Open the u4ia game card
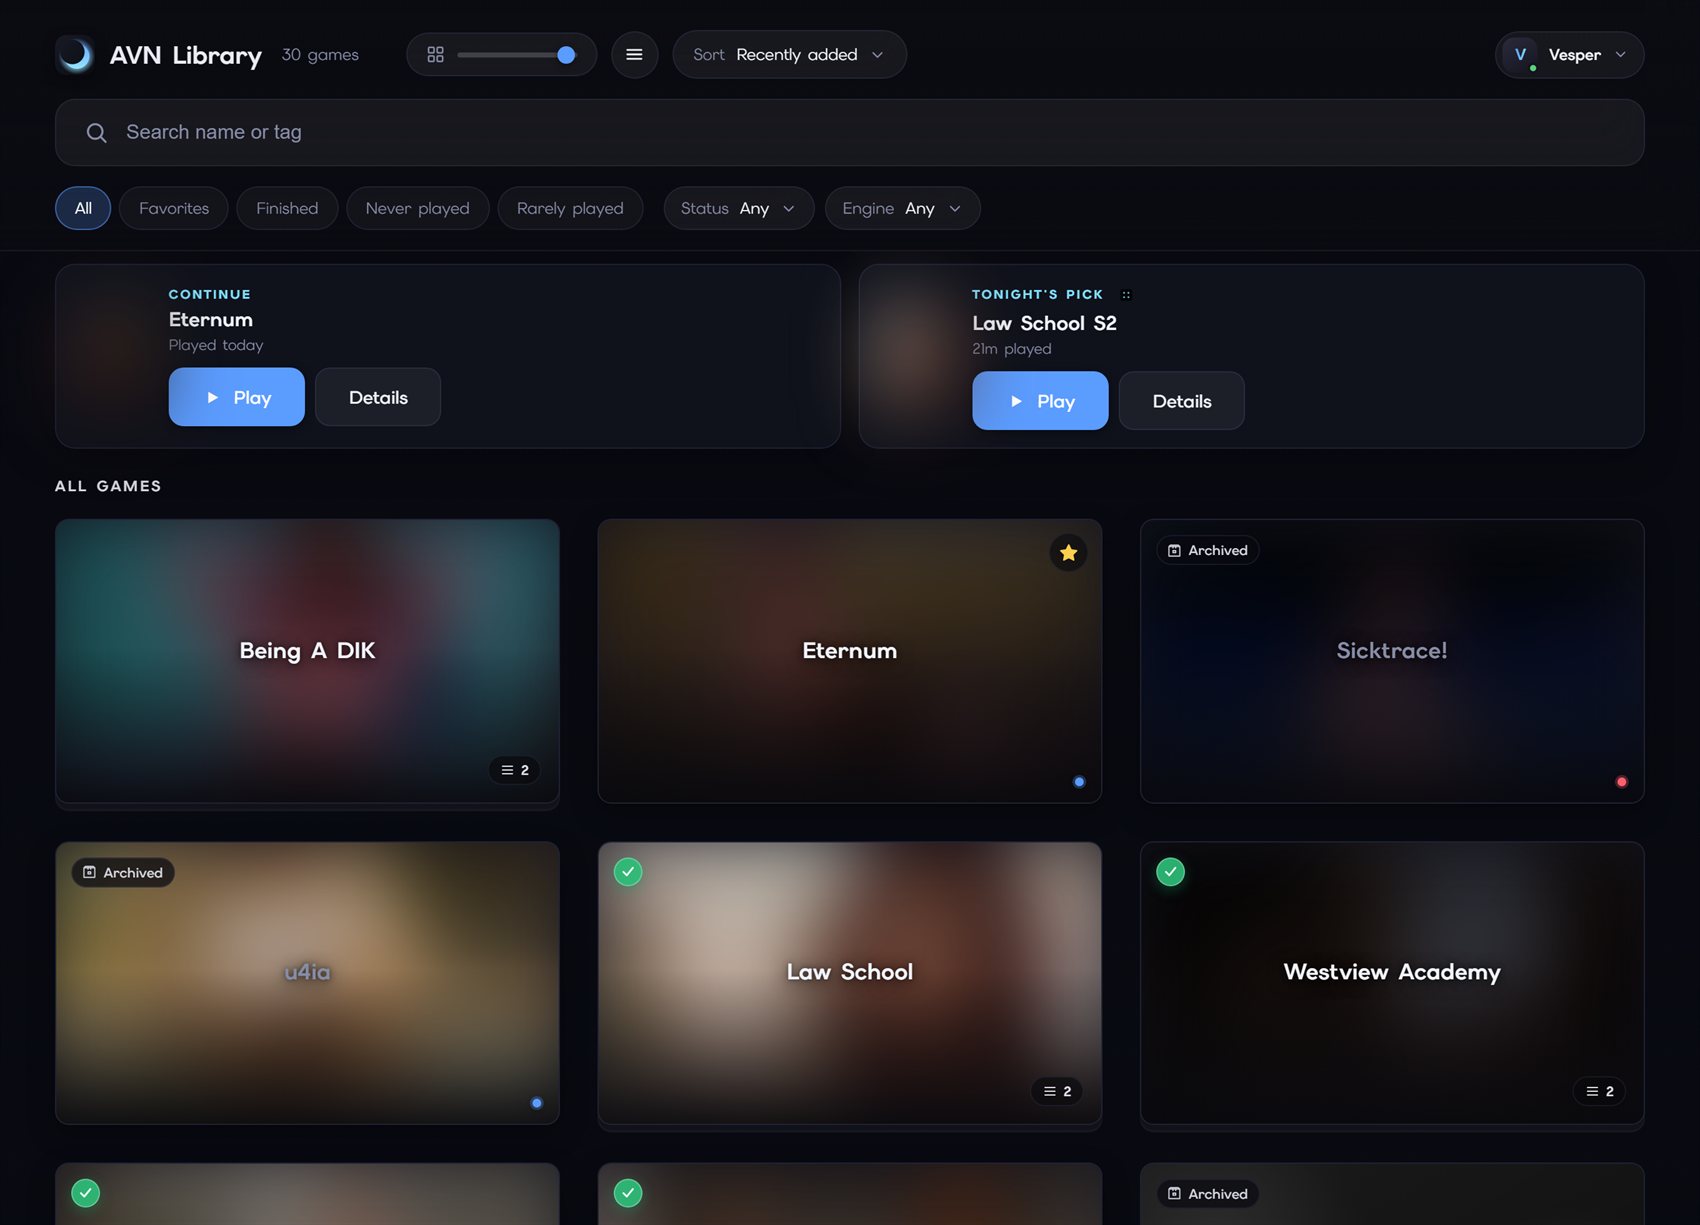The width and height of the screenshot is (1700, 1225). tap(307, 983)
